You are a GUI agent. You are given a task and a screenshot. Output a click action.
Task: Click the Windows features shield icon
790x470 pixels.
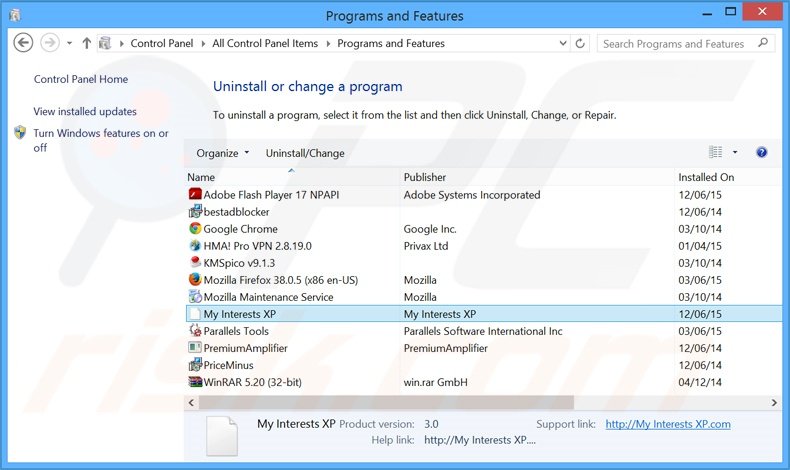point(20,132)
